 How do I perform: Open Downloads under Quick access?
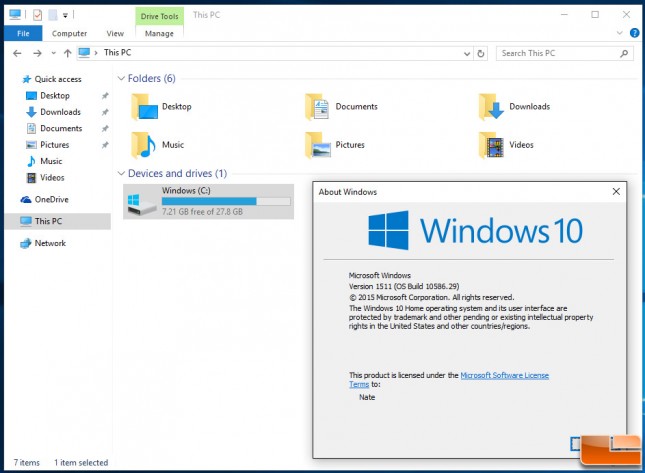[x=60, y=112]
